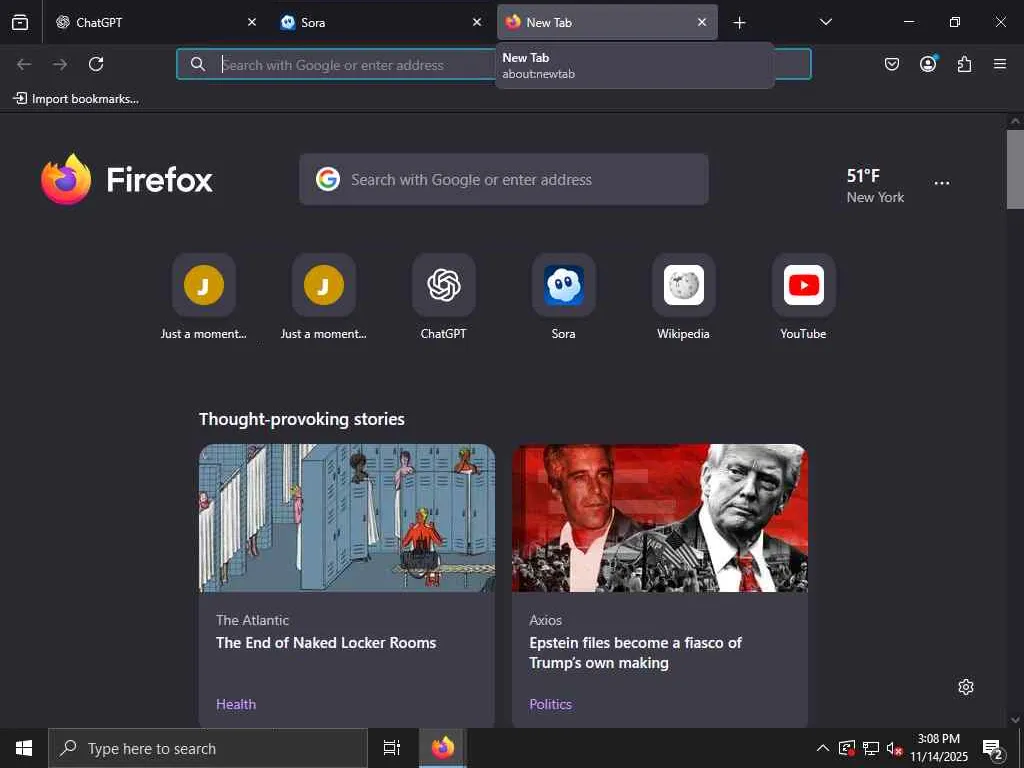
Task: Open the Politics topic link
Action: point(551,704)
